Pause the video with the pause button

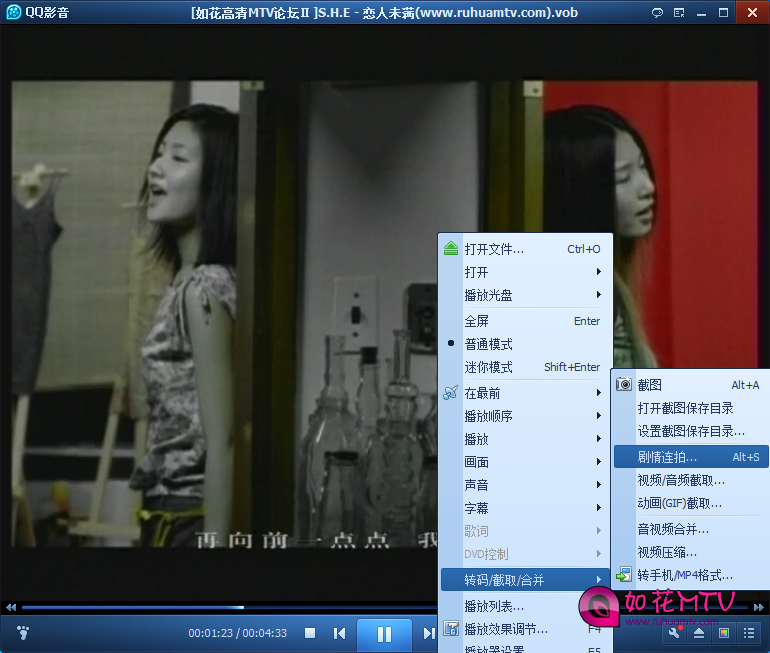(x=384, y=634)
